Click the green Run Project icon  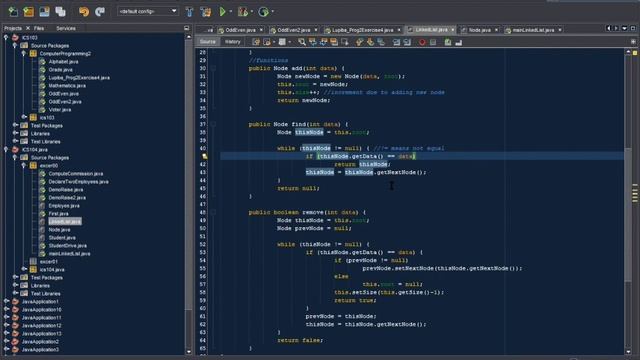click(x=222, y=11)
